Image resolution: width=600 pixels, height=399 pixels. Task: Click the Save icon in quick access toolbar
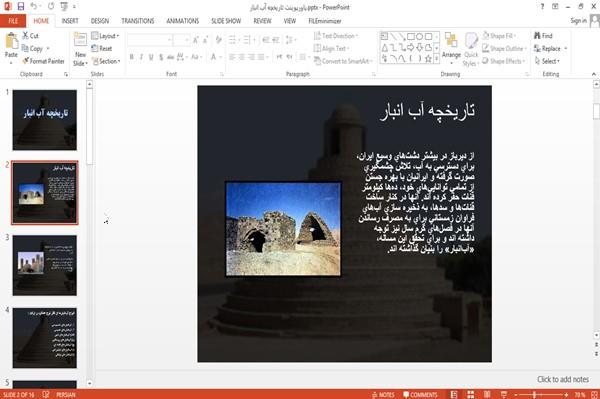pyautogui.click(x=21, y=7)
